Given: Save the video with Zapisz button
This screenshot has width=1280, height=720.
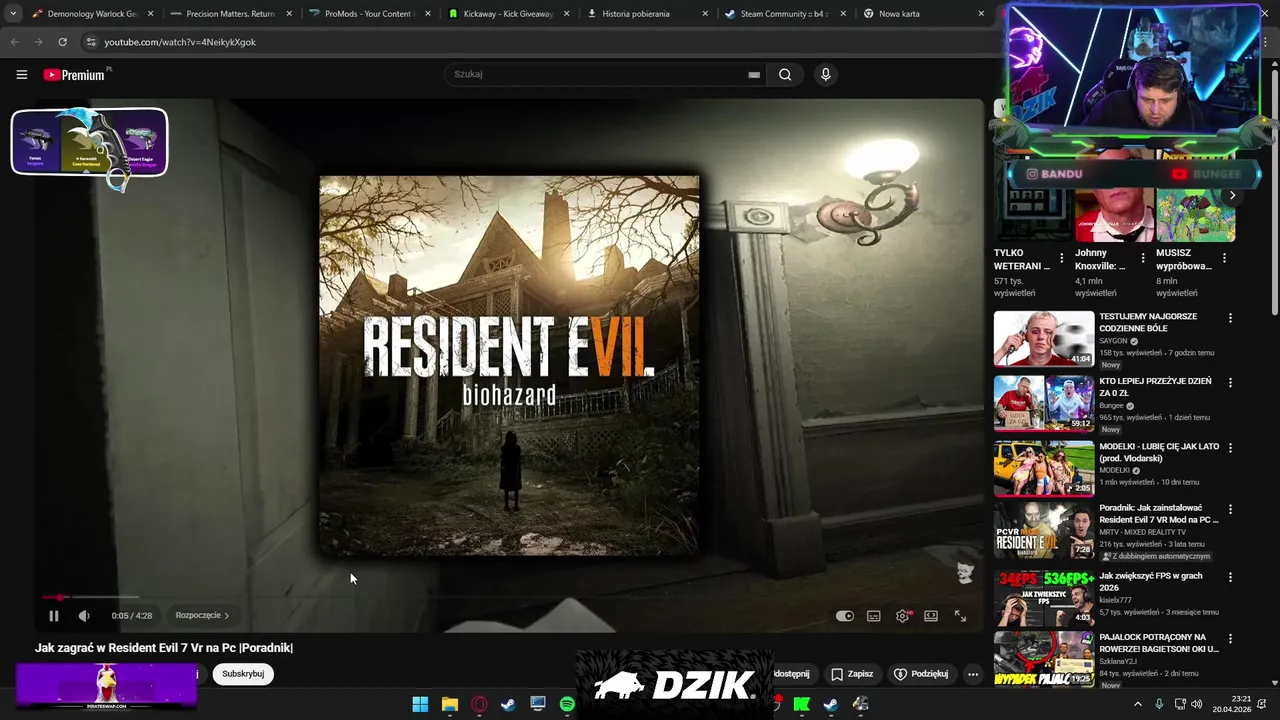Looking at the screenshot, I should [x=852, y=674].
